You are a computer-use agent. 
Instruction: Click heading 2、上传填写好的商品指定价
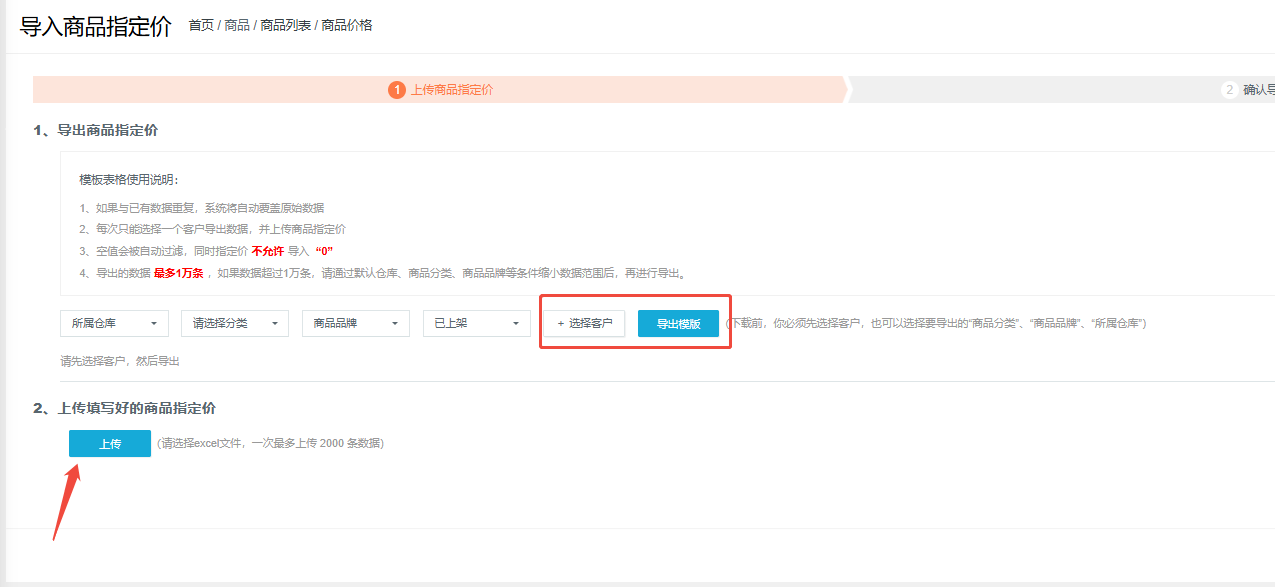[124, 408]
